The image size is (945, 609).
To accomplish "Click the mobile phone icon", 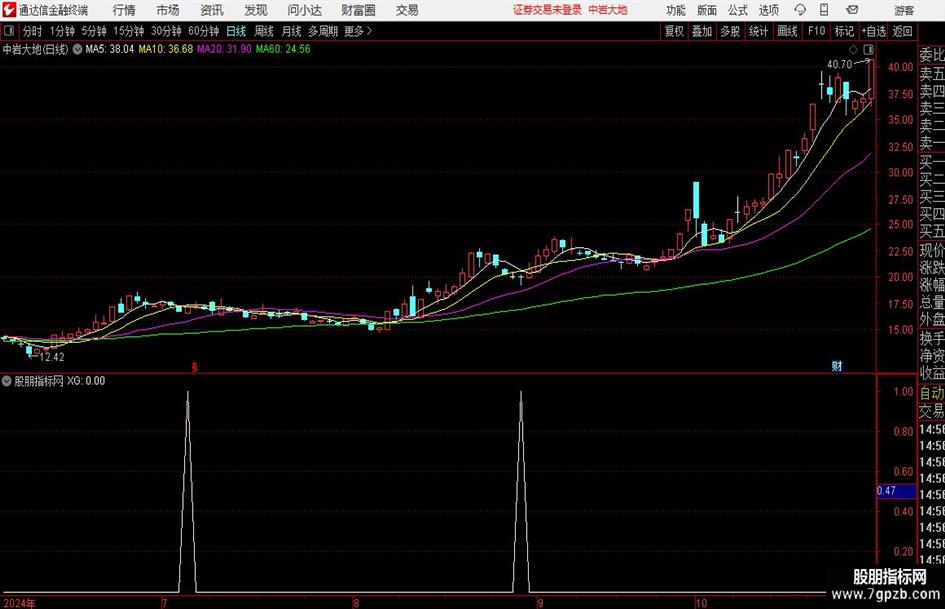I will 824,10.
